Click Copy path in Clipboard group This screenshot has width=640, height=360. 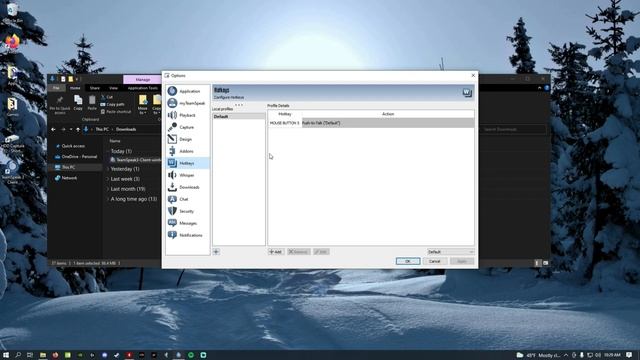113,104
